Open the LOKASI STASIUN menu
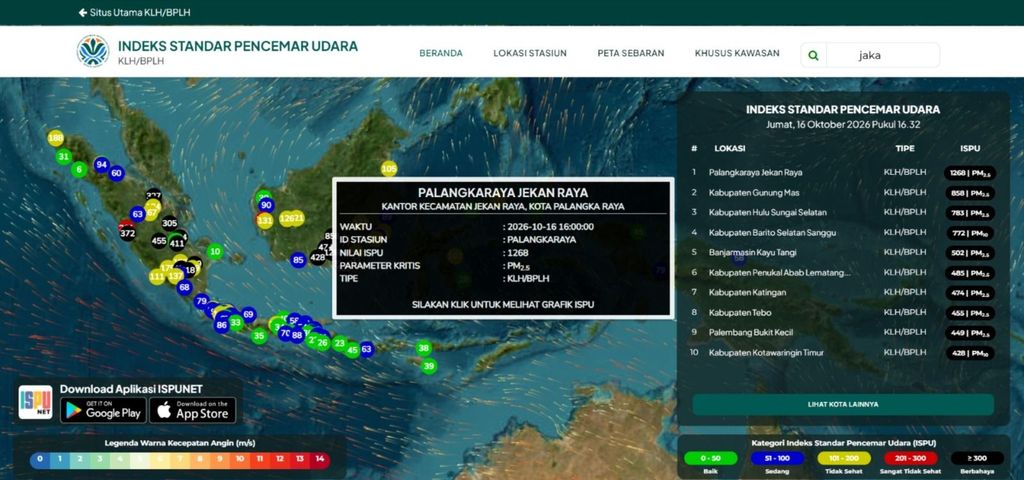1024x480 pixels. pos(530,54)
